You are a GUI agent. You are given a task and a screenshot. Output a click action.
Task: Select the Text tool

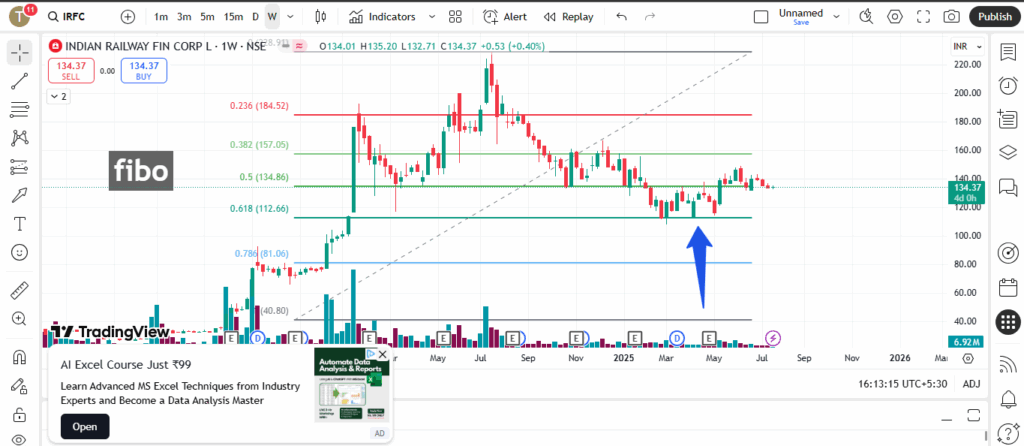[20, 224]
